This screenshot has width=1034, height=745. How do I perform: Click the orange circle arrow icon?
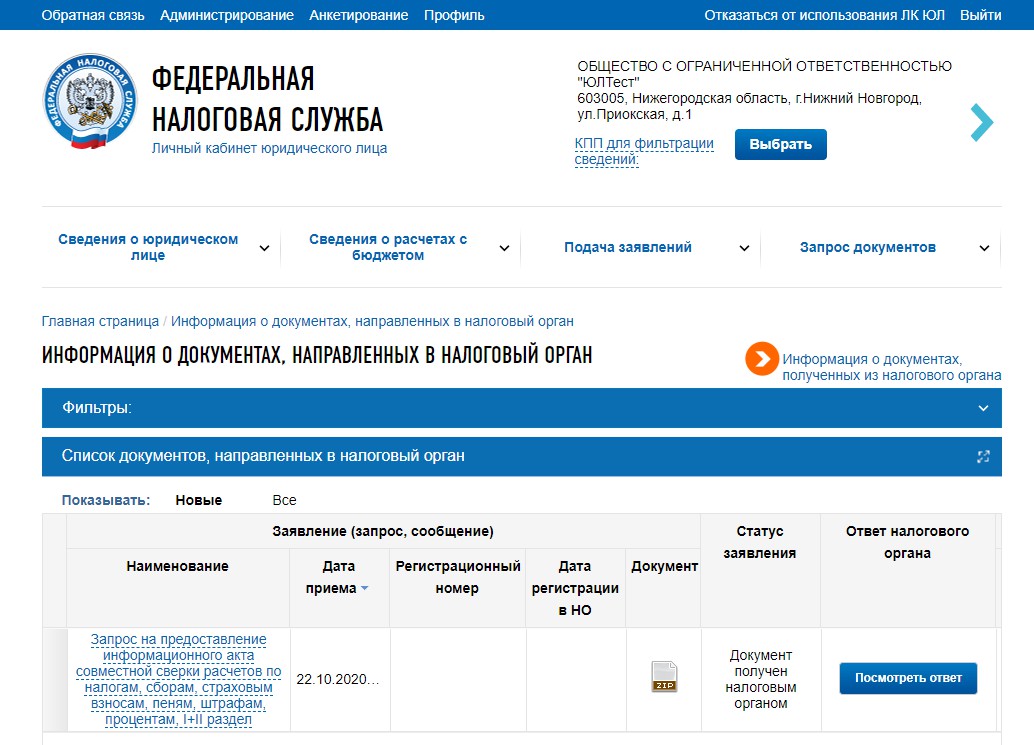(x=762, y=359)
